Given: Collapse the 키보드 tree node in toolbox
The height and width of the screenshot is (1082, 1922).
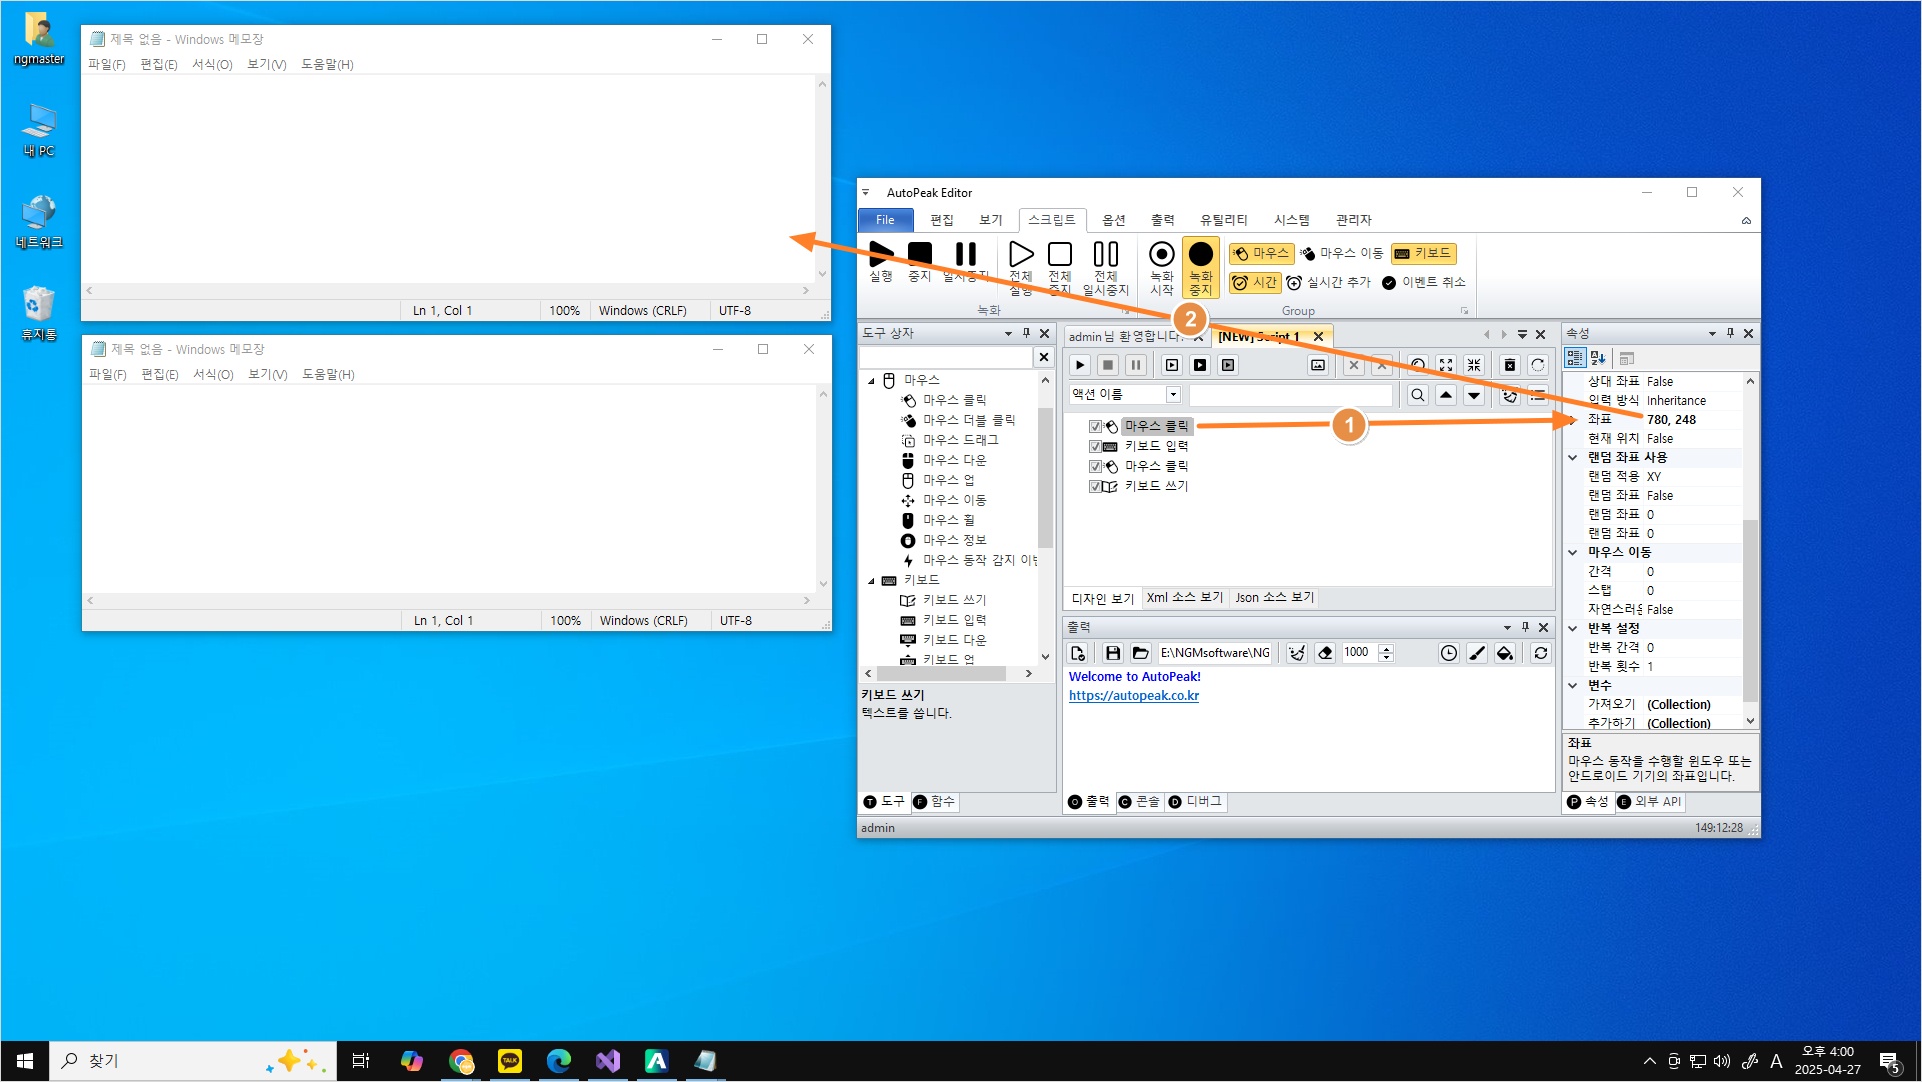Looking at the screenshot, I should pos(871,581).
